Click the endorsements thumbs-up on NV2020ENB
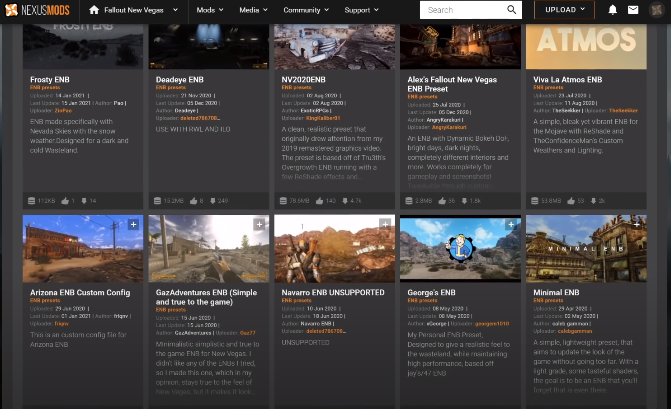Image resolution: width=671 pixels, height=409 pixels. point(319,201)
